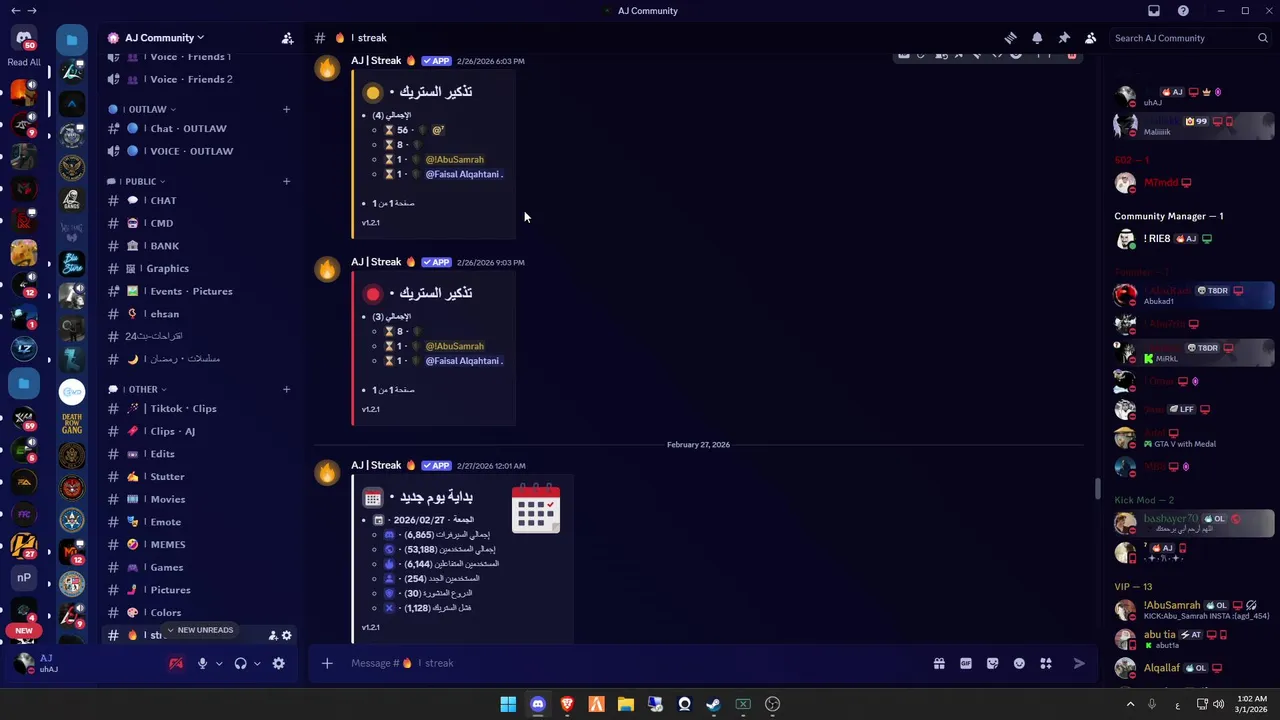
Task: Open the GIF picker
Action: [x=966, y=663]
